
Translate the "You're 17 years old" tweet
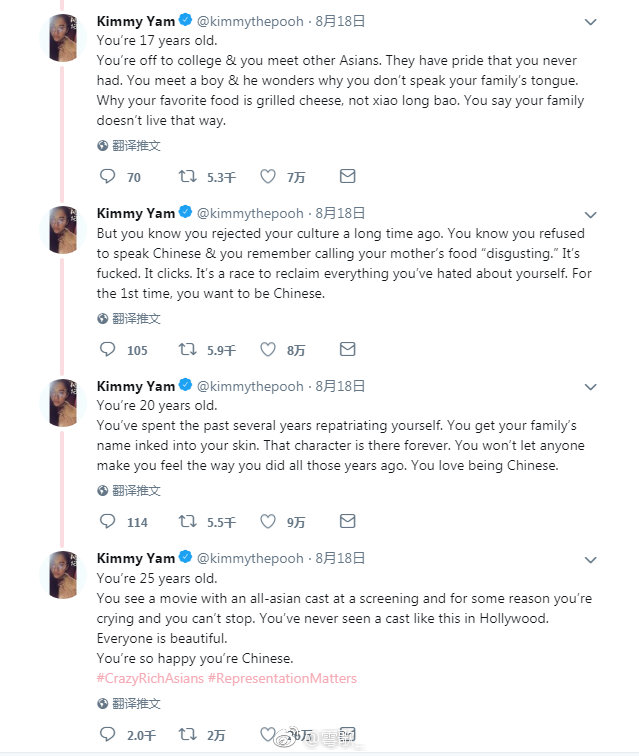point(129,146)
